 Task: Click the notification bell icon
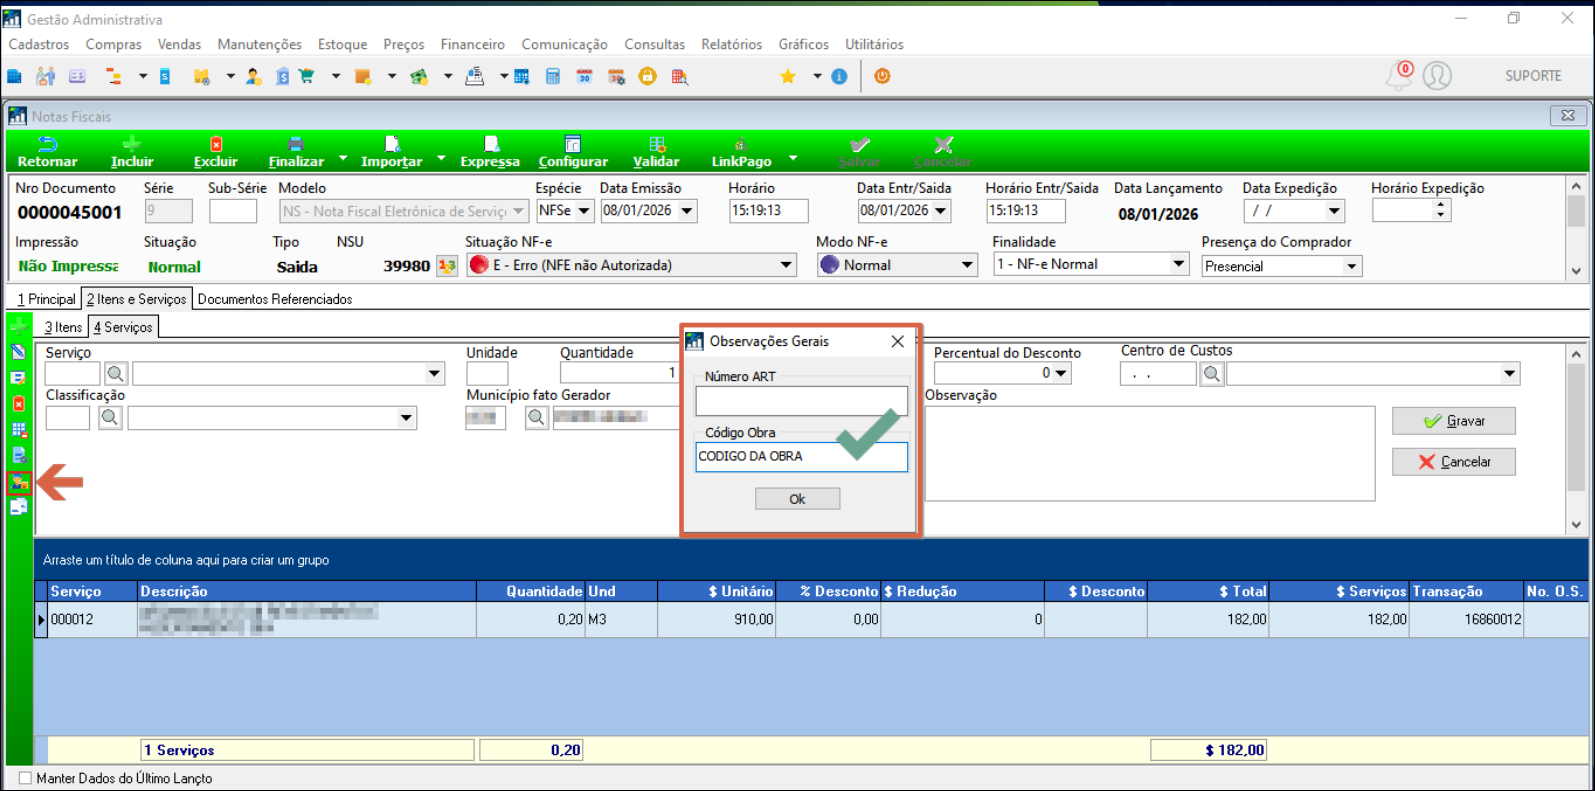coord(1398,76)
